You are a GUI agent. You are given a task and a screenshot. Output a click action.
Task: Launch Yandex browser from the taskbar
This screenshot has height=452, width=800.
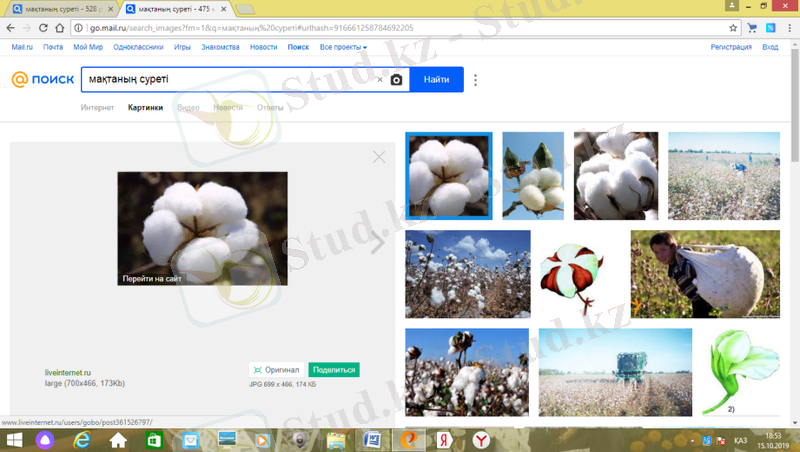[480, 440]
